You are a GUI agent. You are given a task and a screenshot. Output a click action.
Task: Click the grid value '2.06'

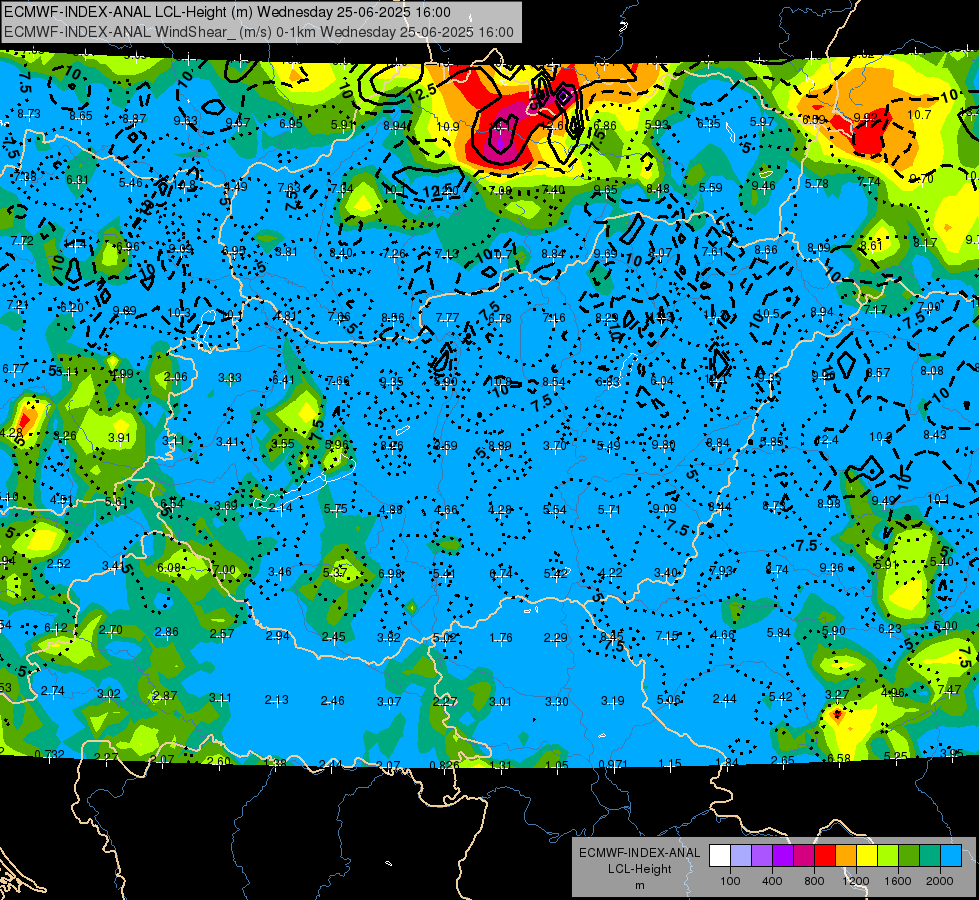click(x=175, y=377)
